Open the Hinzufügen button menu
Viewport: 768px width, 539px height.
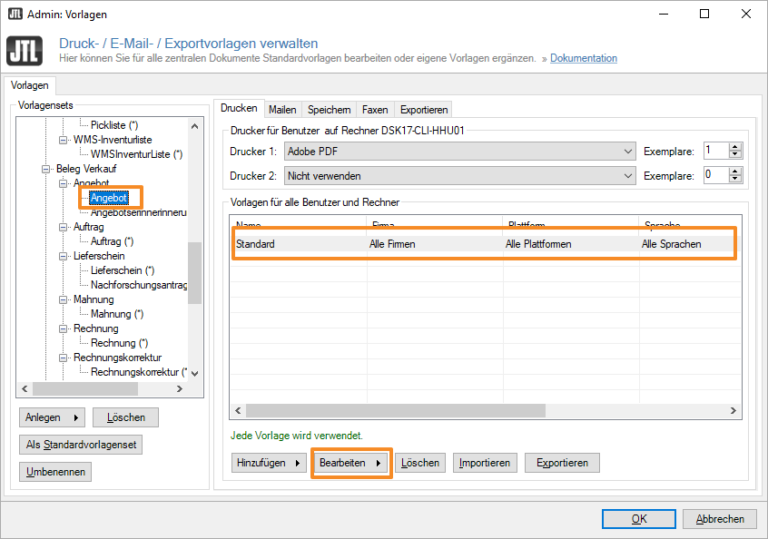[x=270, y=463]
